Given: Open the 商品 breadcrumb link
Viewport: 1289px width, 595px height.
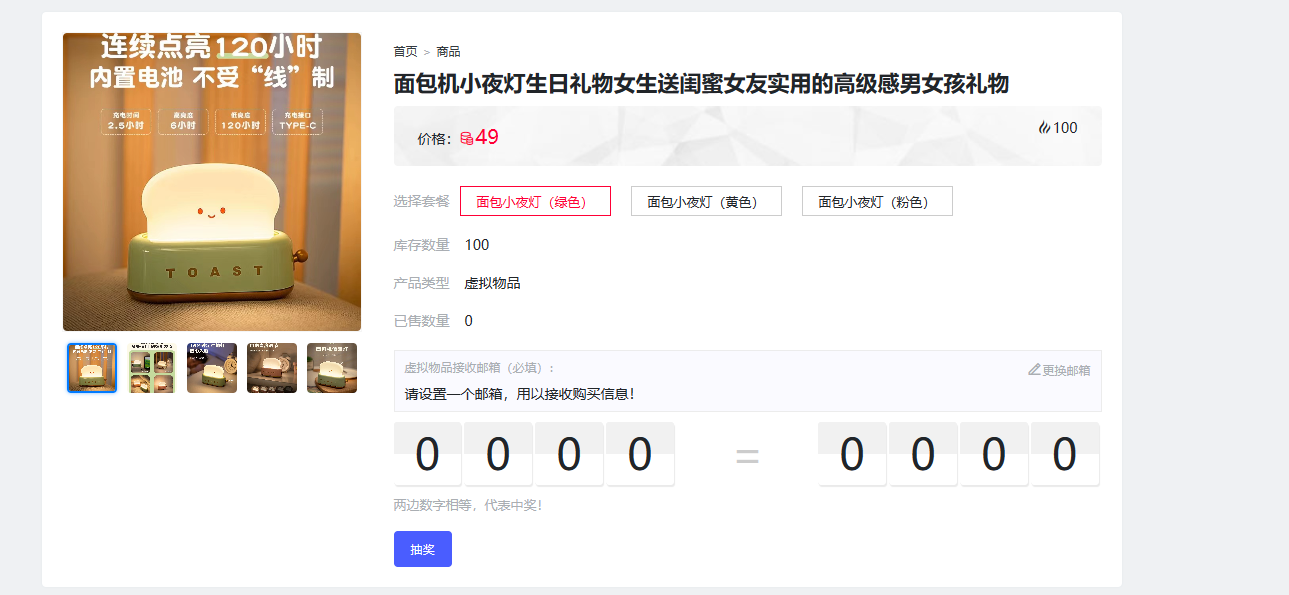Looking at the screenshot, I should pyautogui.click(x=448, y=52).
